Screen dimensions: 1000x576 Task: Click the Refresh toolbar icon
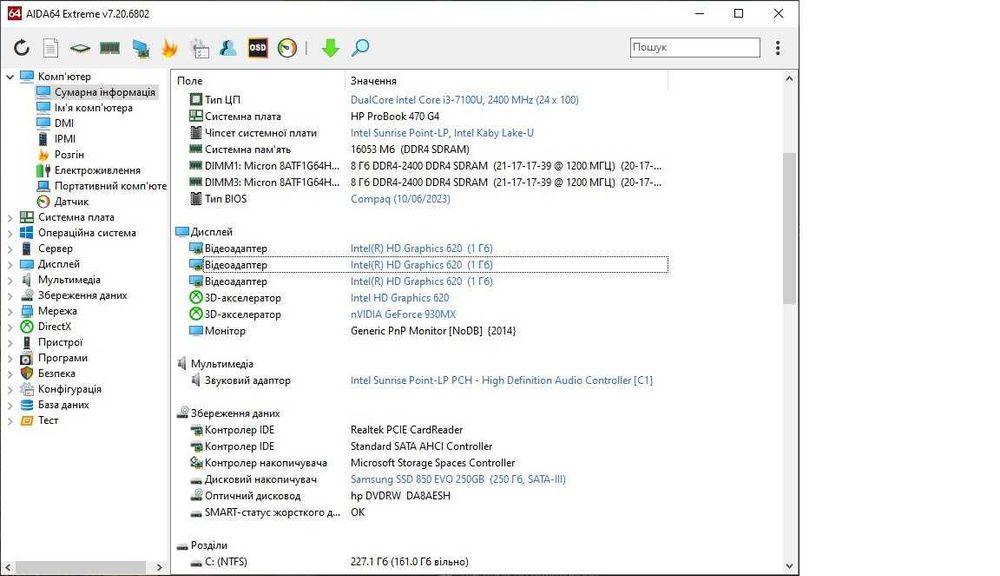(x=22, y=48)
